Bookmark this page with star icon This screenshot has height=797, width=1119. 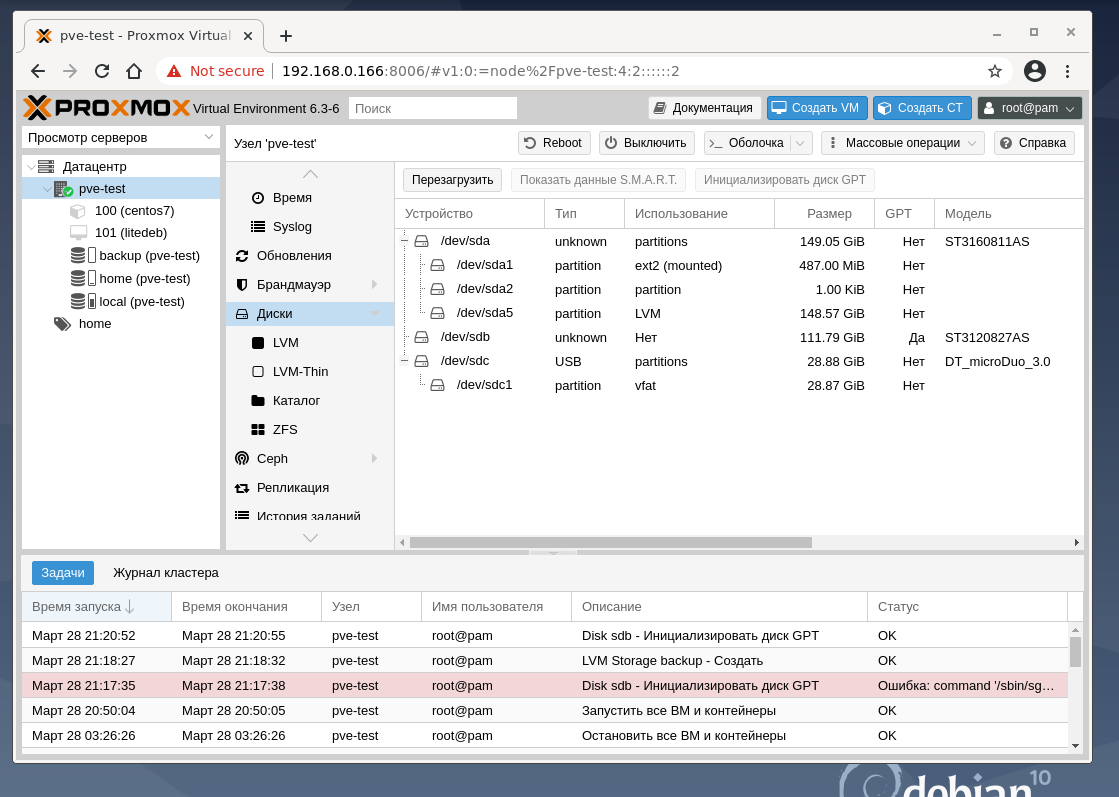[x=994, y=71]
